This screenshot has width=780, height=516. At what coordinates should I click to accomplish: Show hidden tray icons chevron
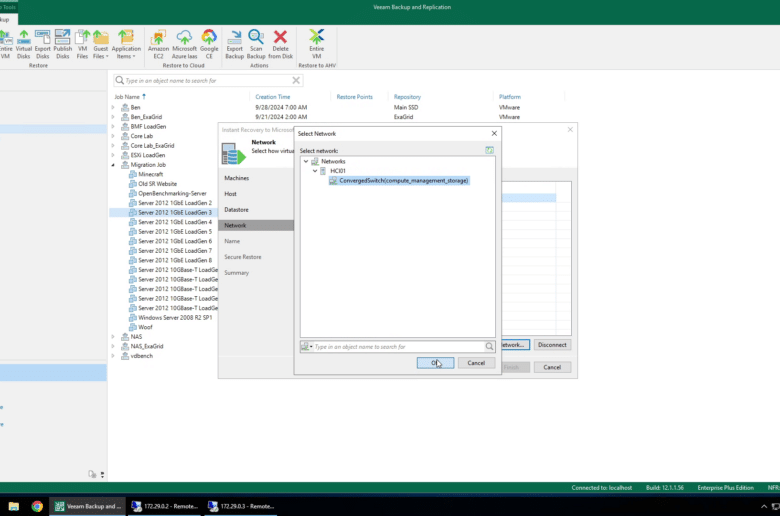pos(764,507)
